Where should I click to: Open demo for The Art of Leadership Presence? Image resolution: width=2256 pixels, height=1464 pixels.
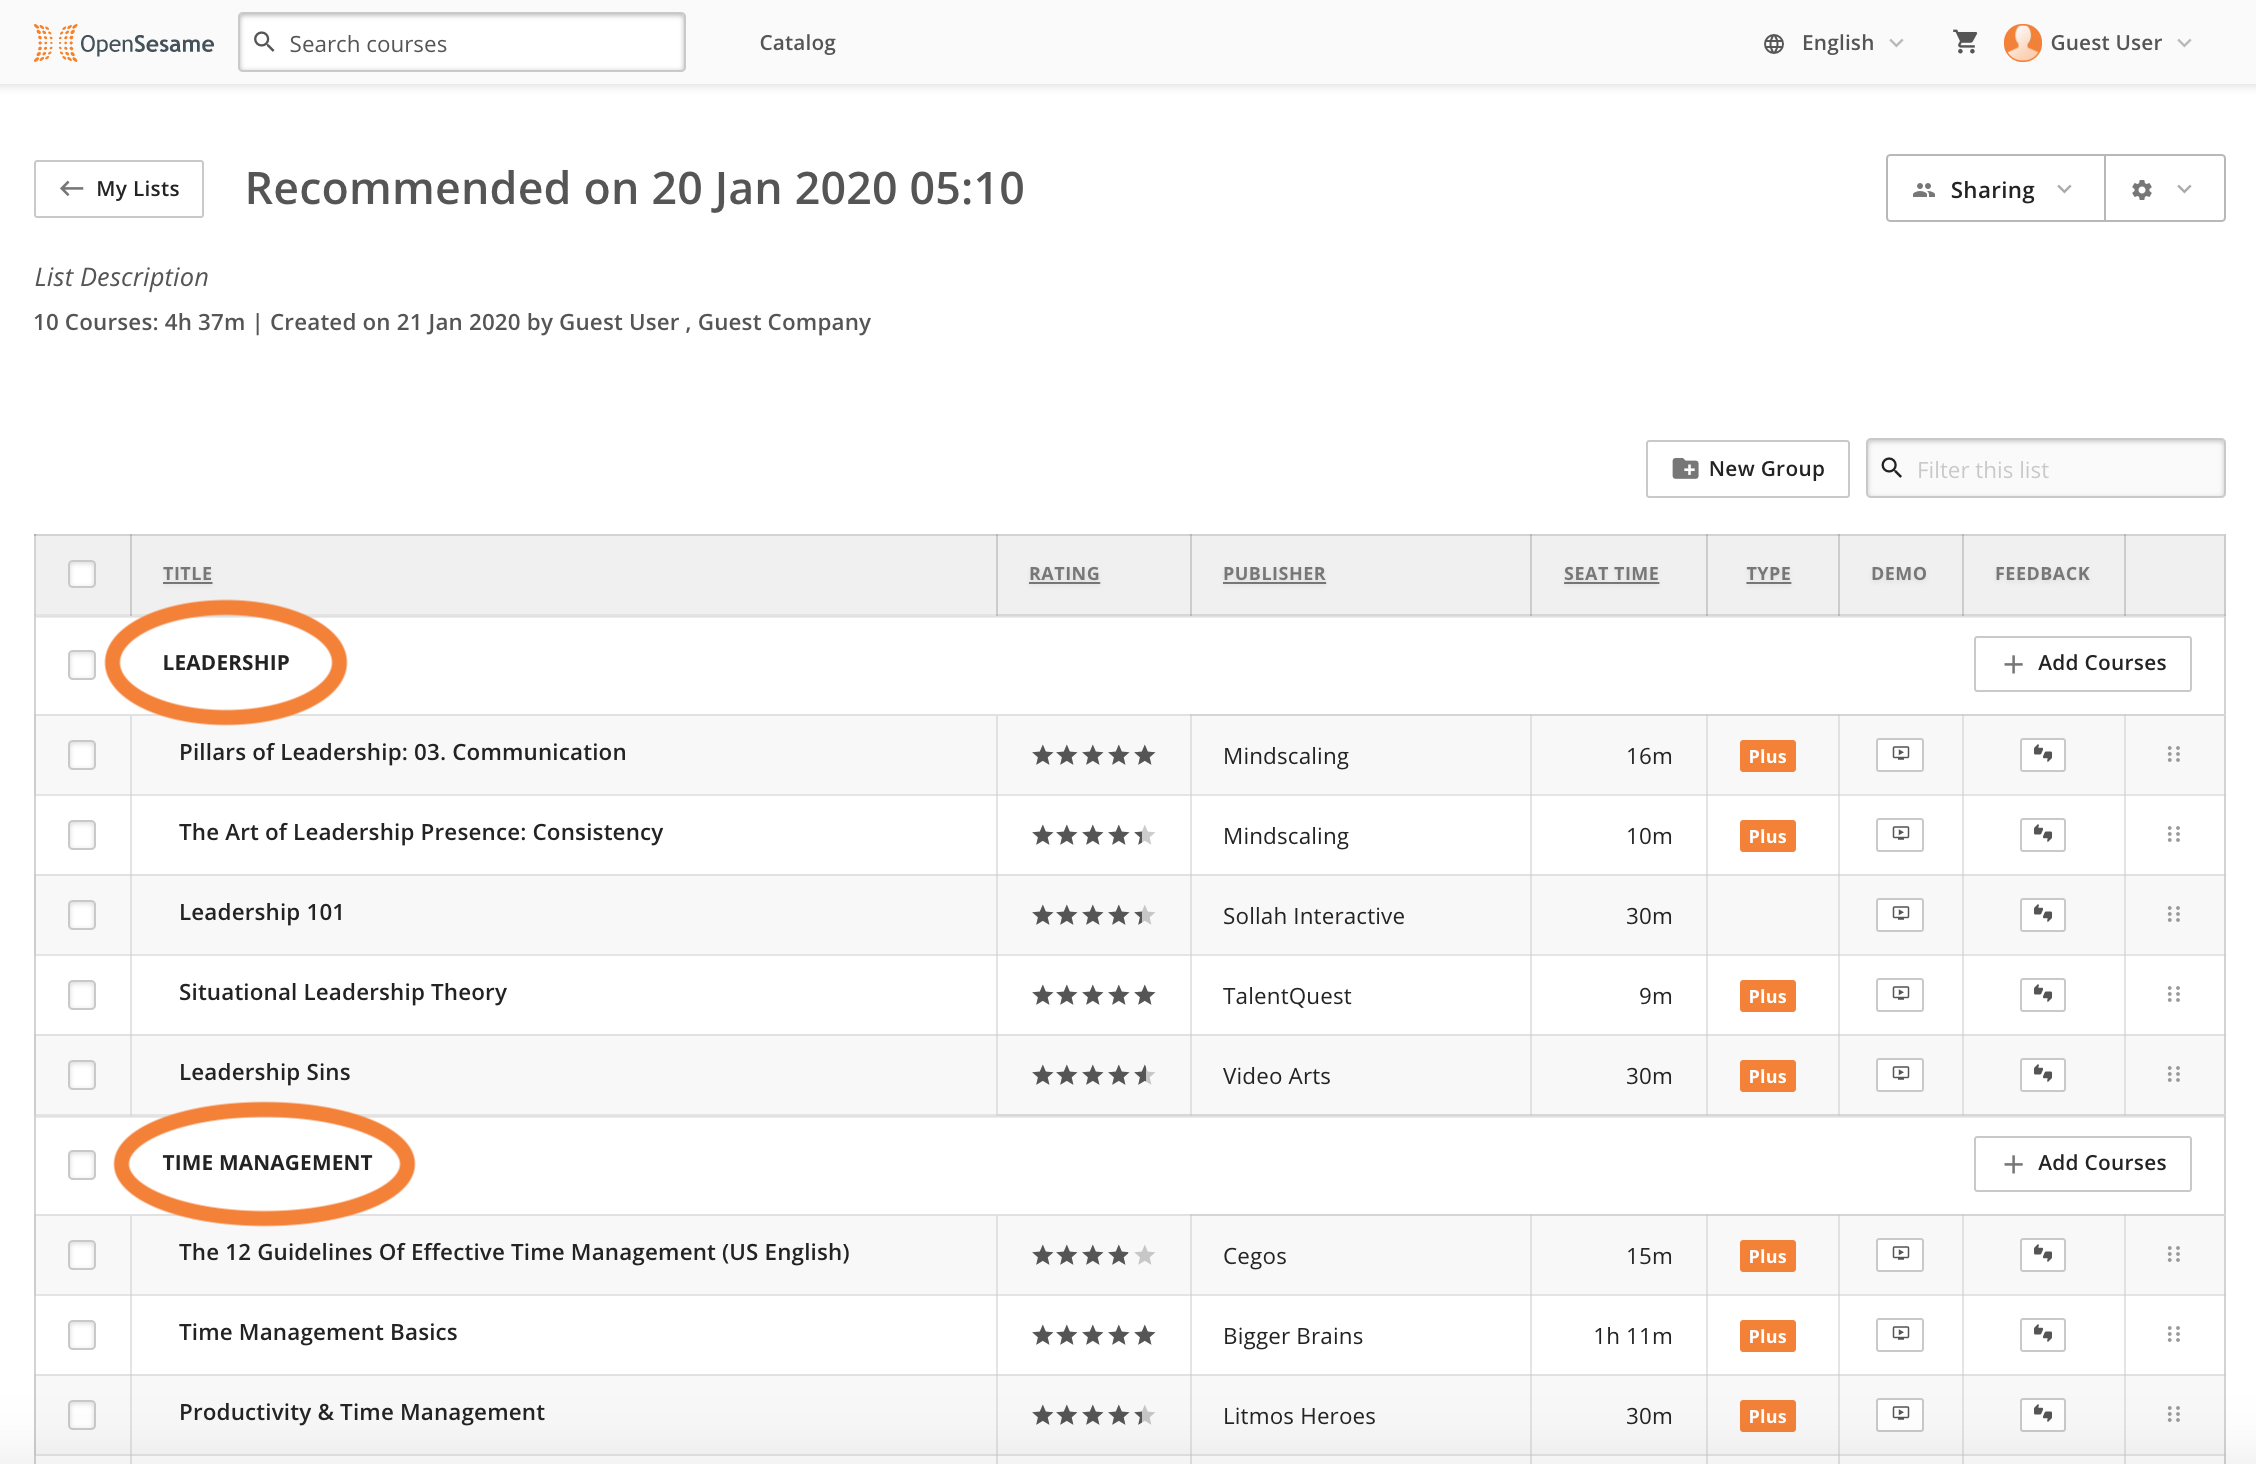[x=1900, y=834]
